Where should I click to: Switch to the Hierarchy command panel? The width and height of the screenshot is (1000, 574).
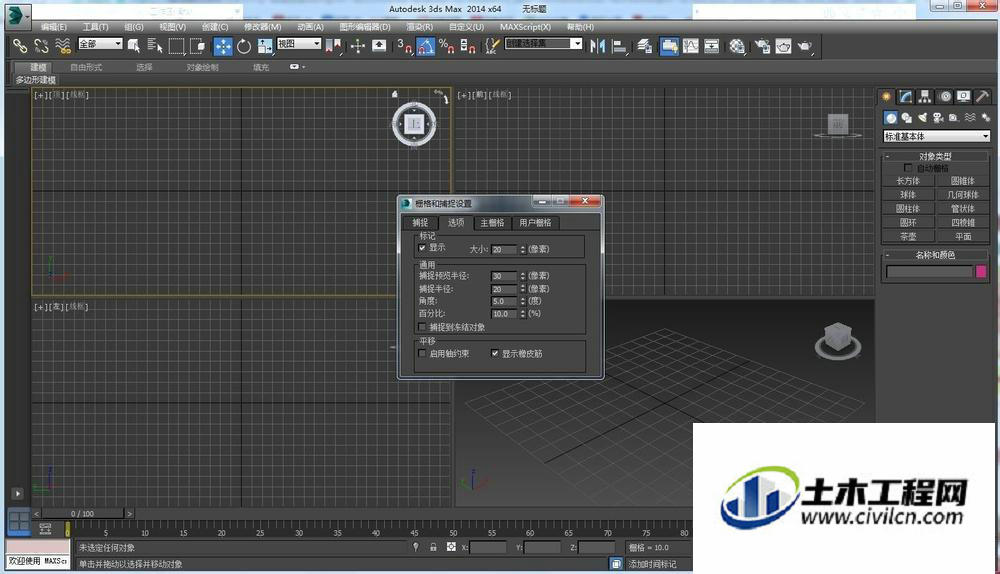tap(925, 96)
